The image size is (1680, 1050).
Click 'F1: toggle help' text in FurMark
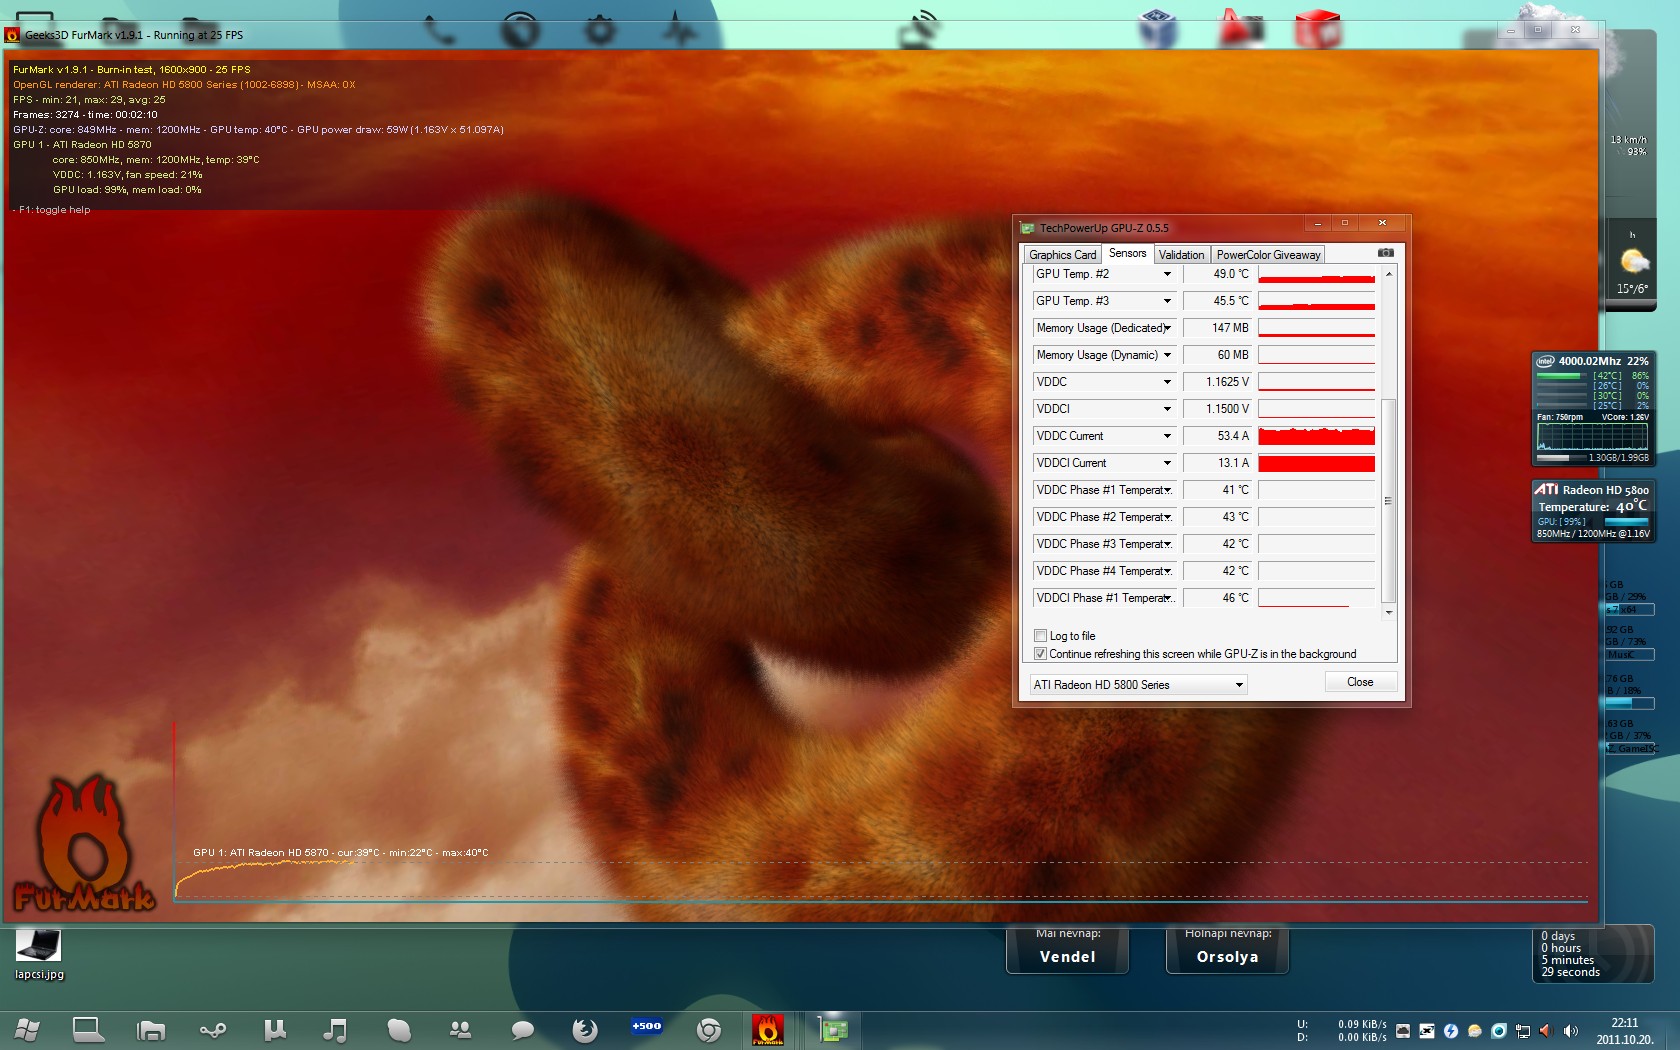point(54,210)
